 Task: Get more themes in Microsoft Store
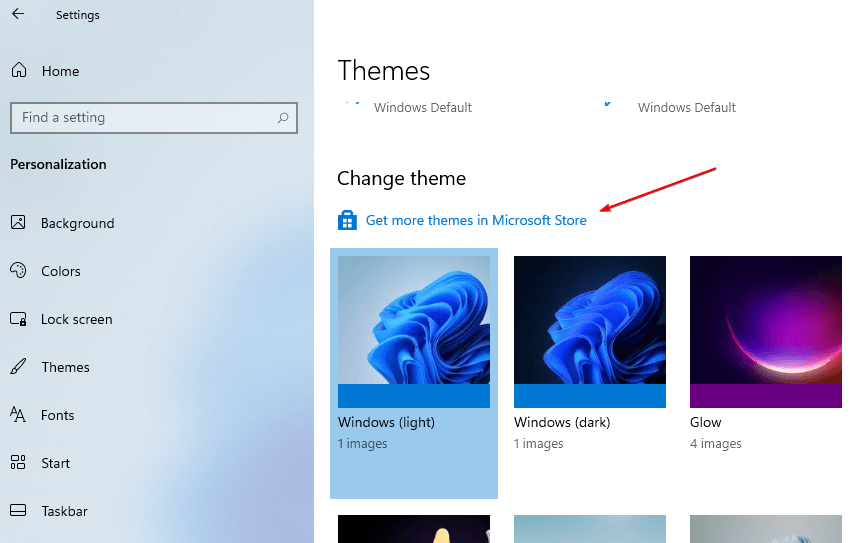pos(476,220)
